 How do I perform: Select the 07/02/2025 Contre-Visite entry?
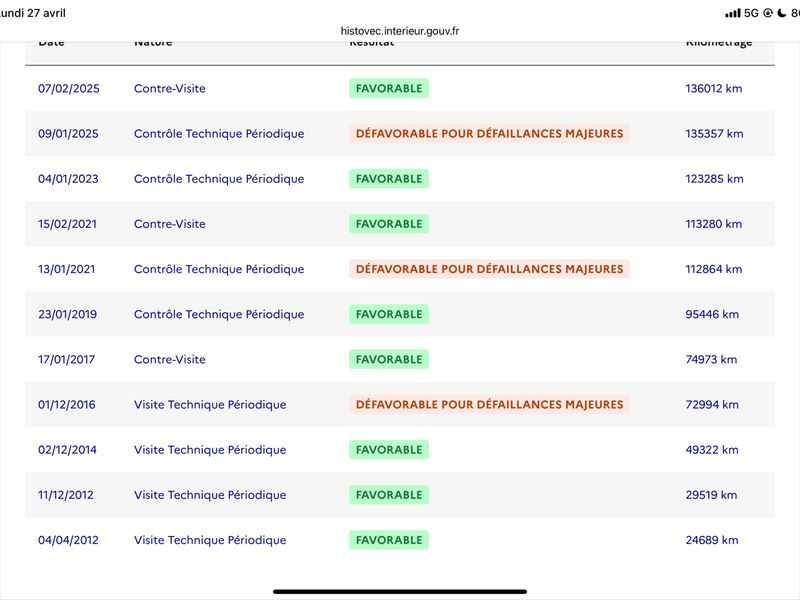399,88
